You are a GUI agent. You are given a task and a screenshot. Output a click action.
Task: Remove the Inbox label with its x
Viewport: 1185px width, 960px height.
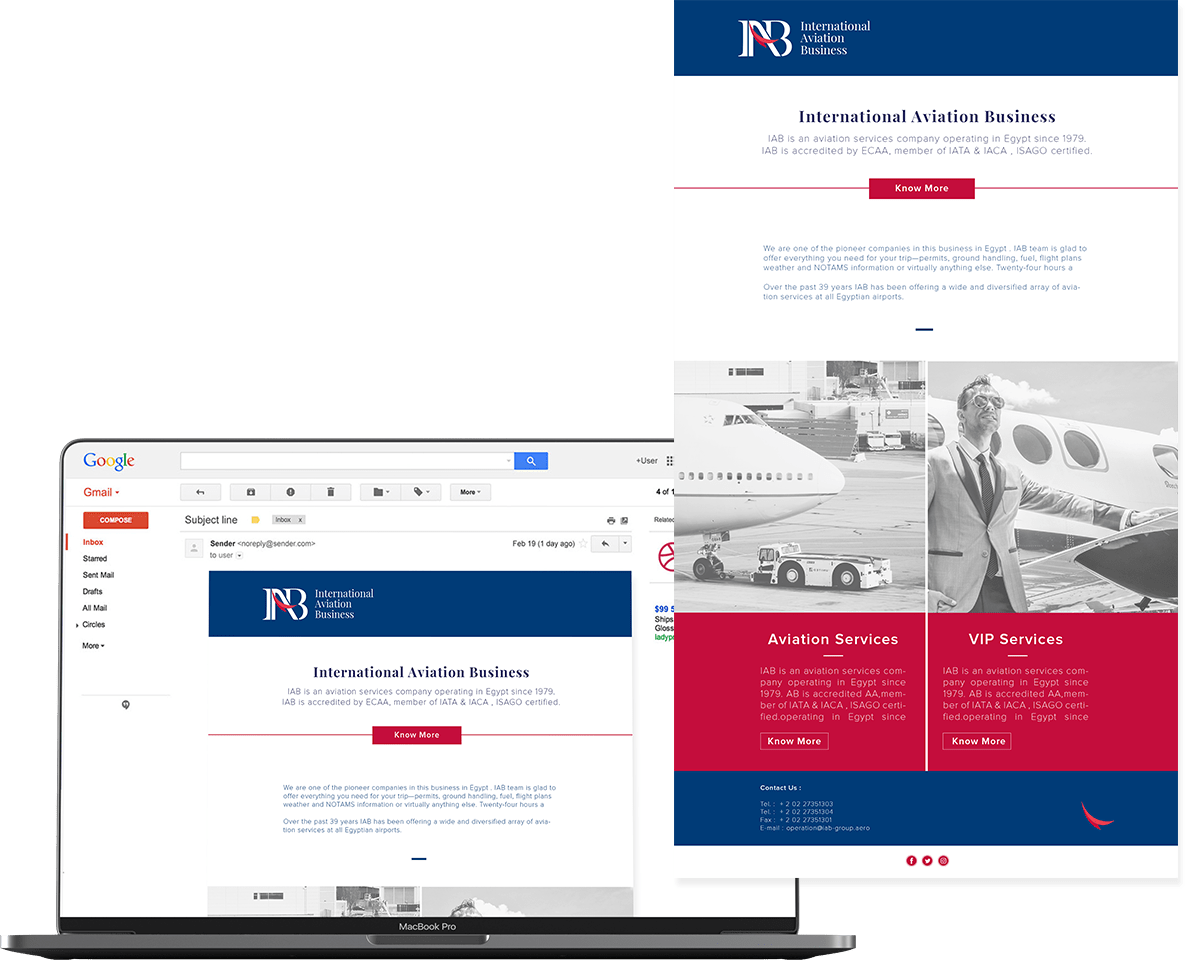click(x=300, y=520)
